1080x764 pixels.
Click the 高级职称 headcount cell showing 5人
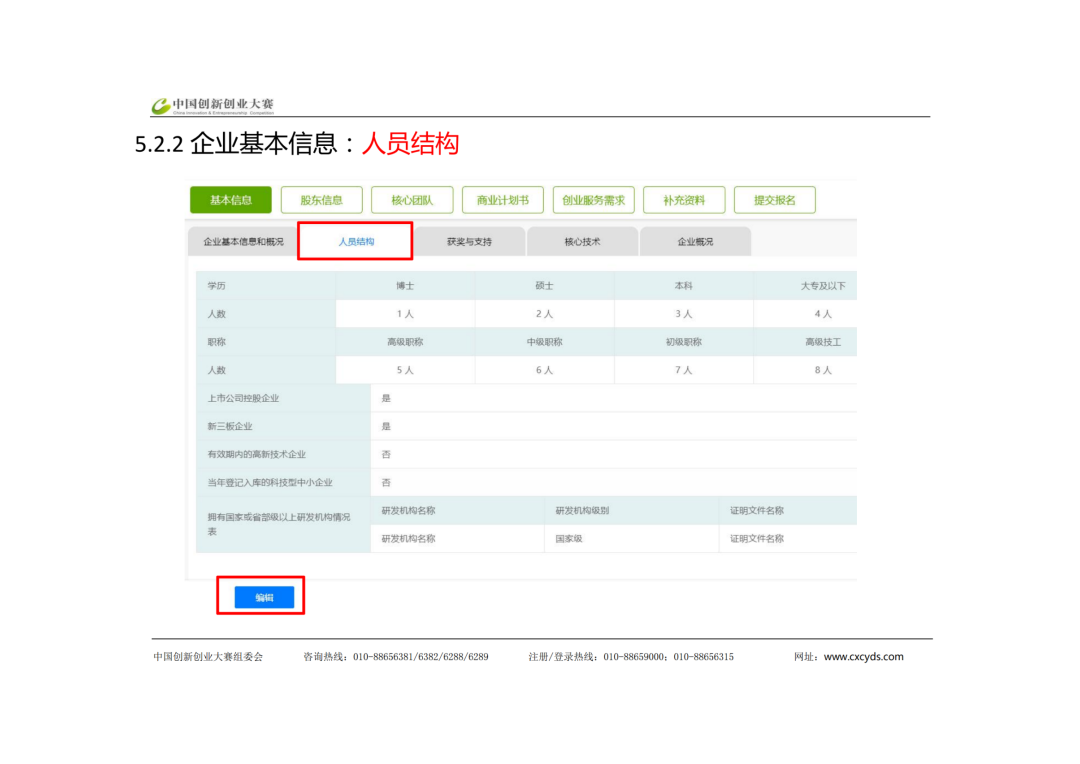pos(405,370)
